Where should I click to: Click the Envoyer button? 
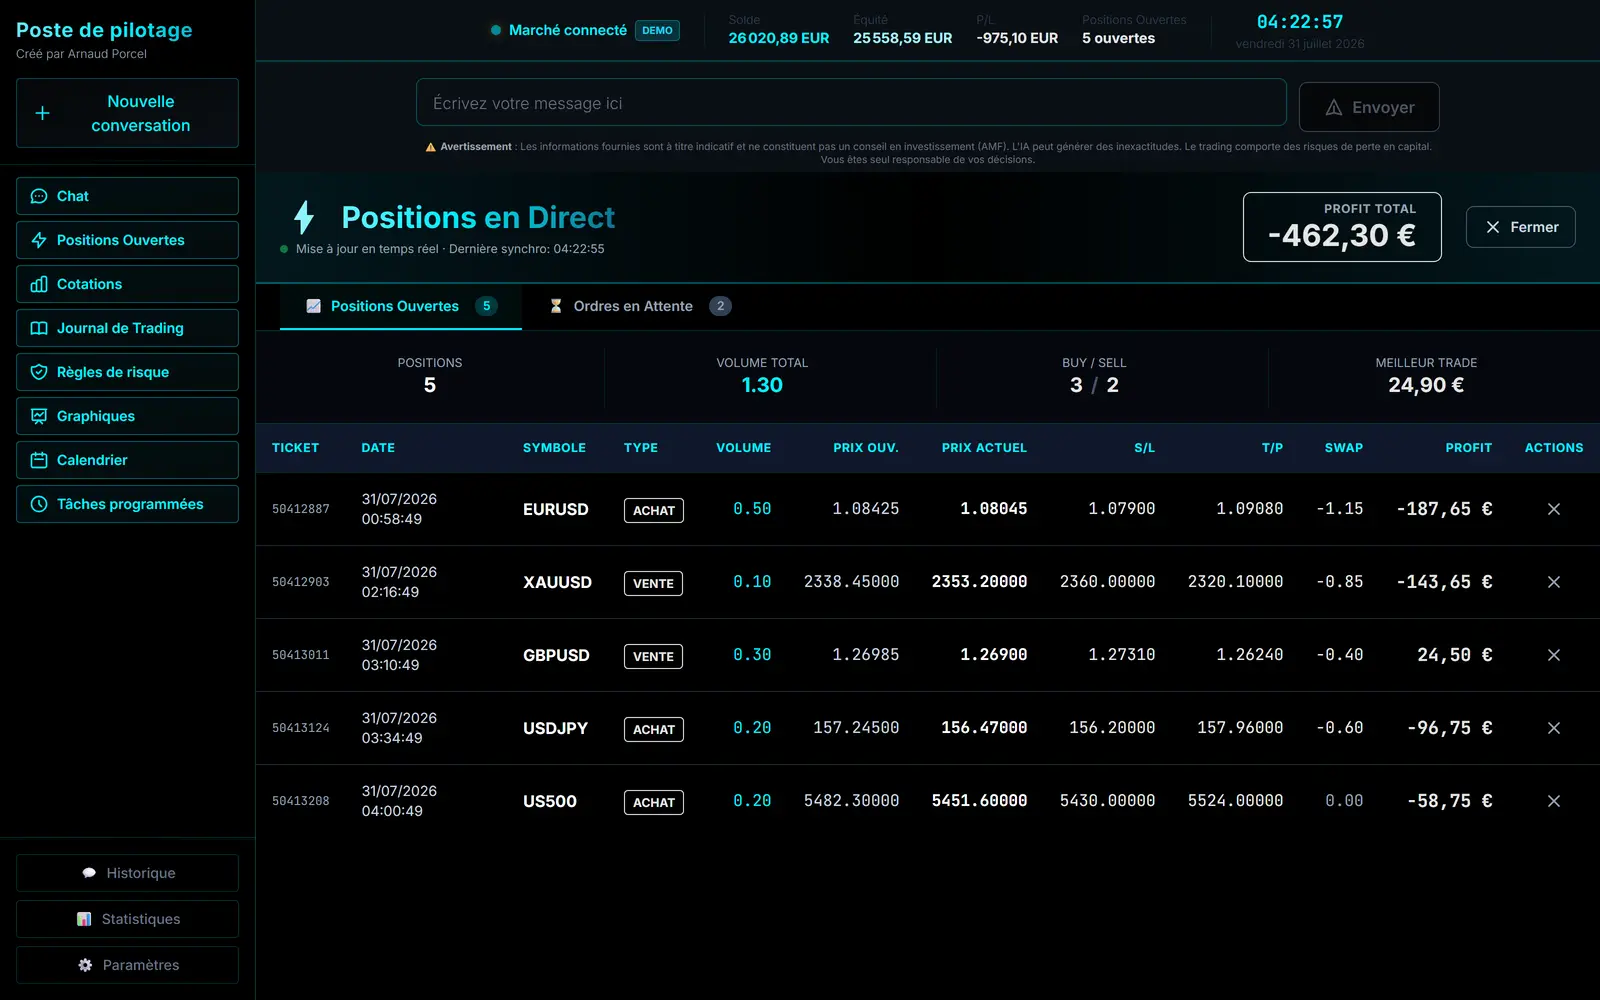pyautogui.click(x=1369, y=107)
